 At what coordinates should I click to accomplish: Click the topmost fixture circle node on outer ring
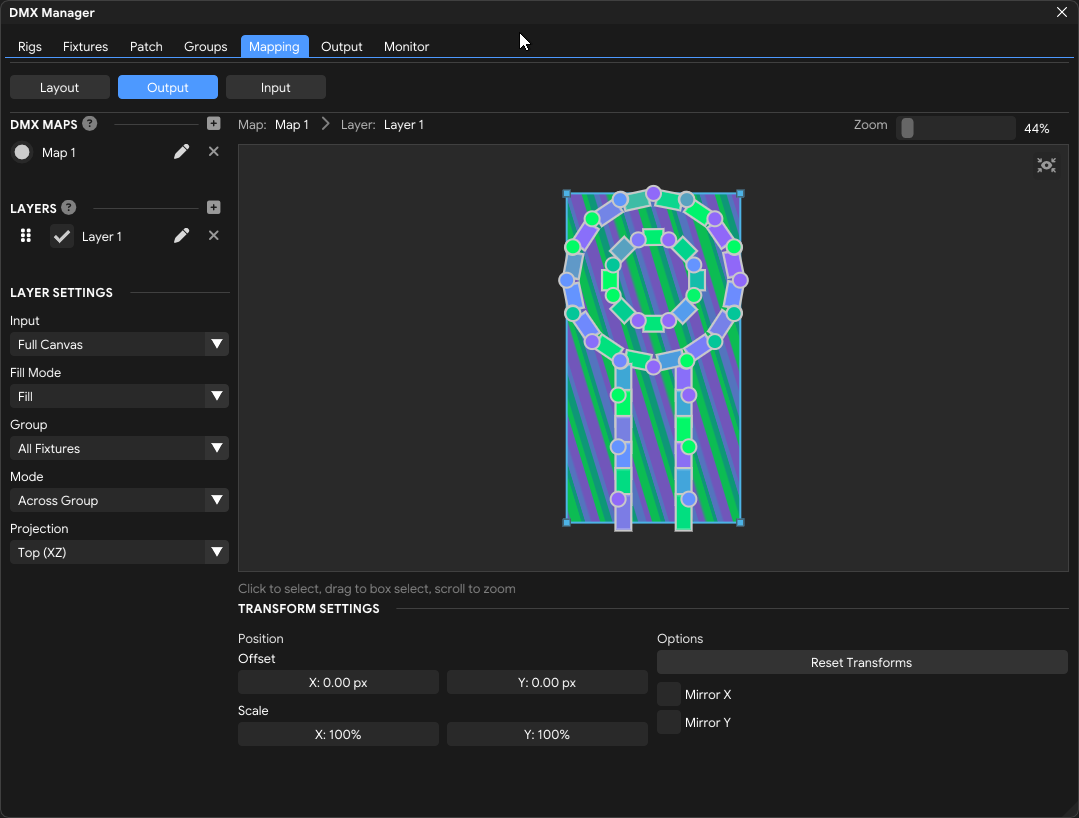(x=653, y=193)
